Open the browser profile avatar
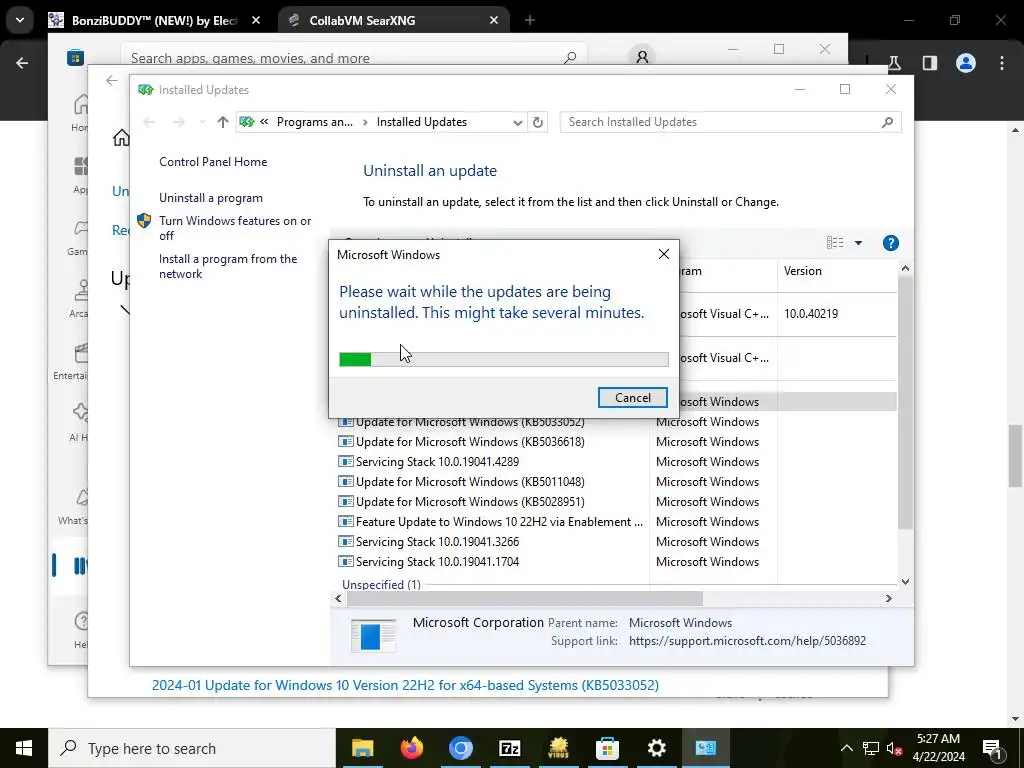The height and width of the screenshot is (768, 1024). (x=966, y=63)
